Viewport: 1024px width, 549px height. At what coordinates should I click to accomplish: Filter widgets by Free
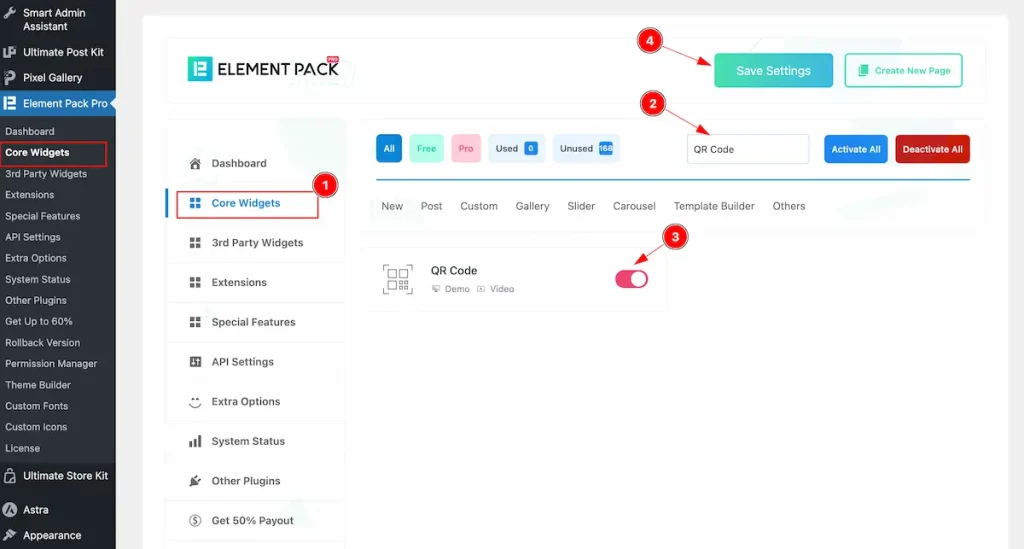pos(426,149)
